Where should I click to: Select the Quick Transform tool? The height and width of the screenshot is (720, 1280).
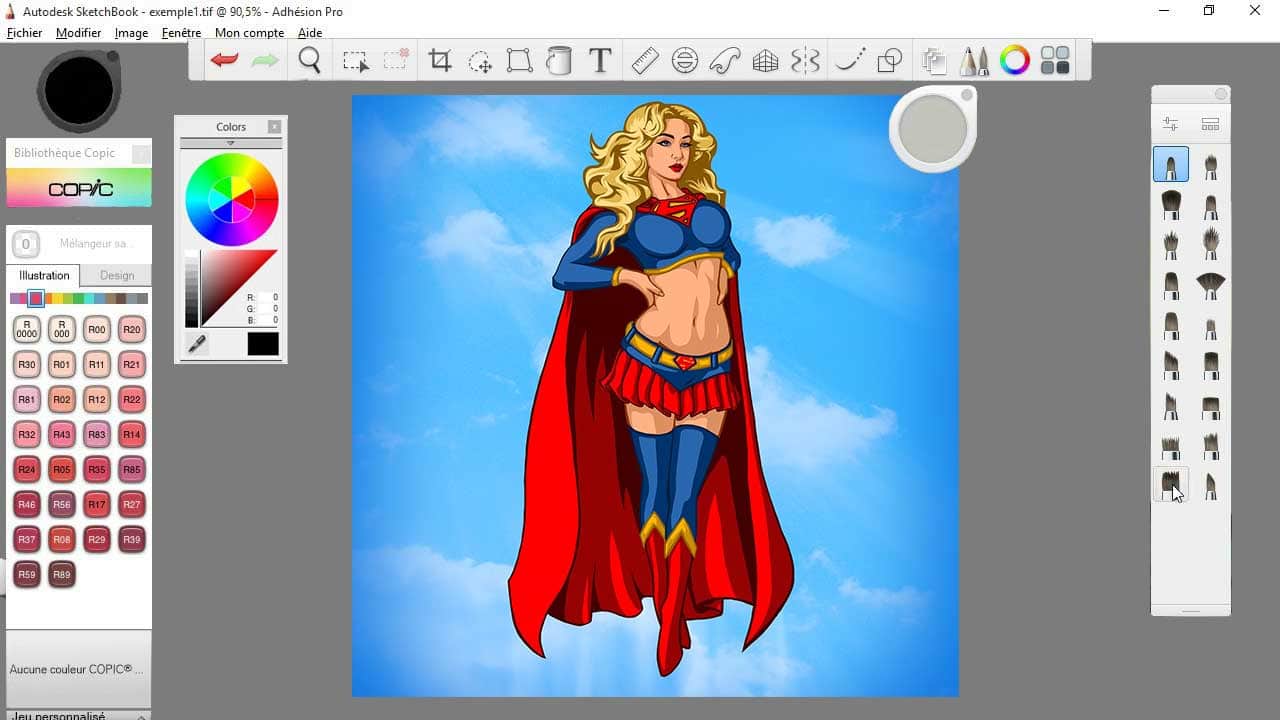coord(480,62)
